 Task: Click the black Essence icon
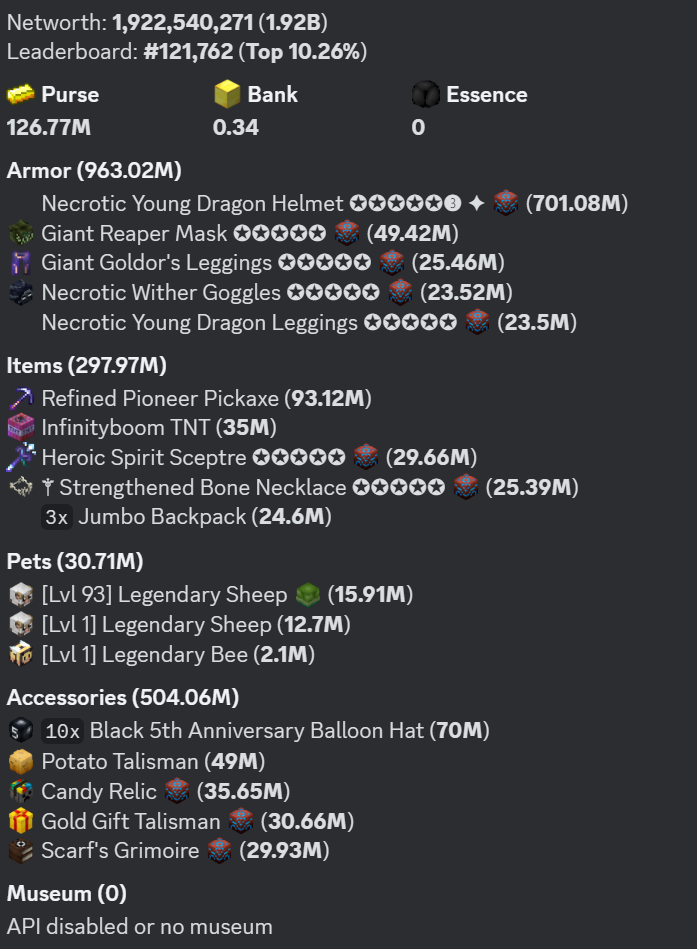tap(426, 95)
